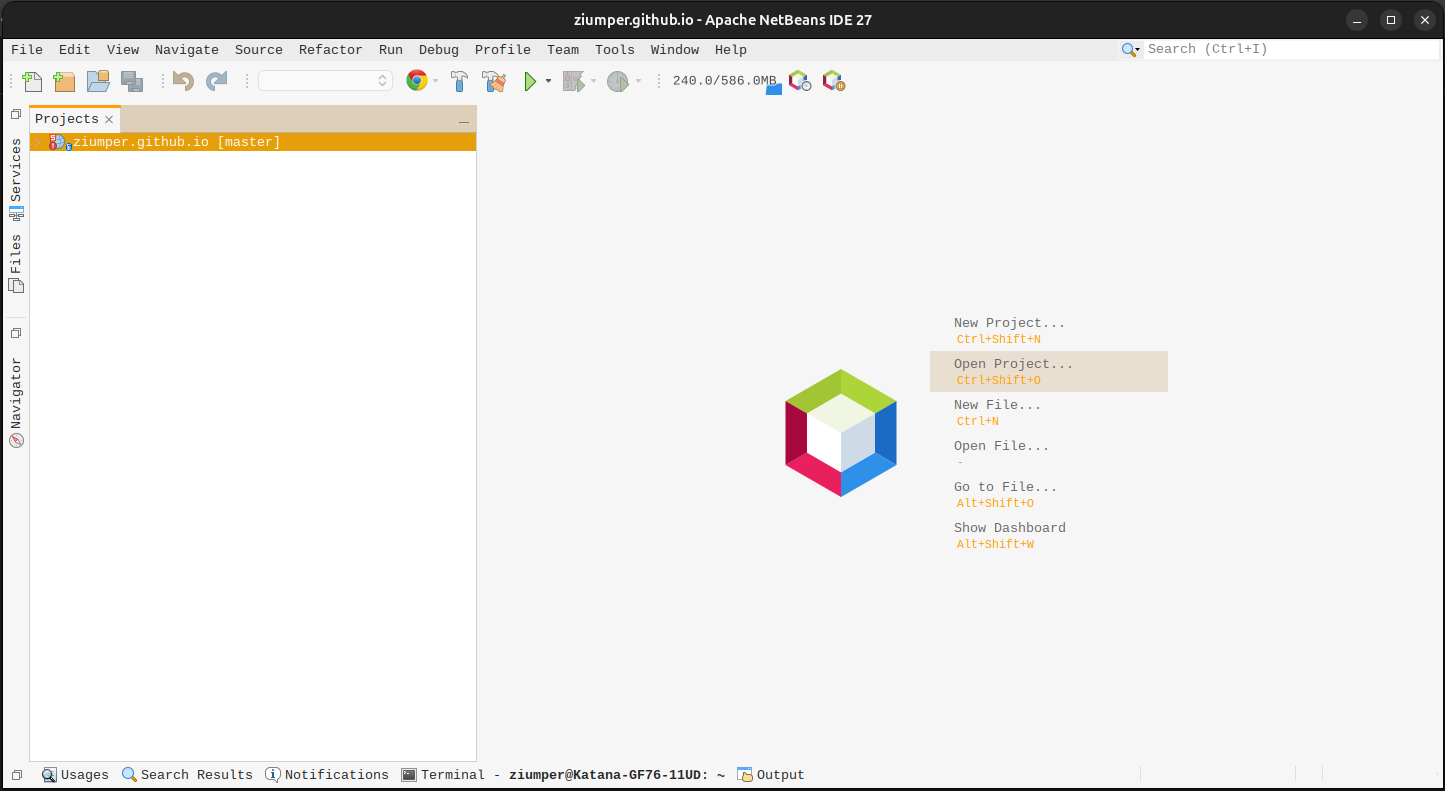Click the Build Project hammer icon
Image resolution: width=1445 pixels, height=791 pixels.
pyautogui.click(x=460, y=81)
